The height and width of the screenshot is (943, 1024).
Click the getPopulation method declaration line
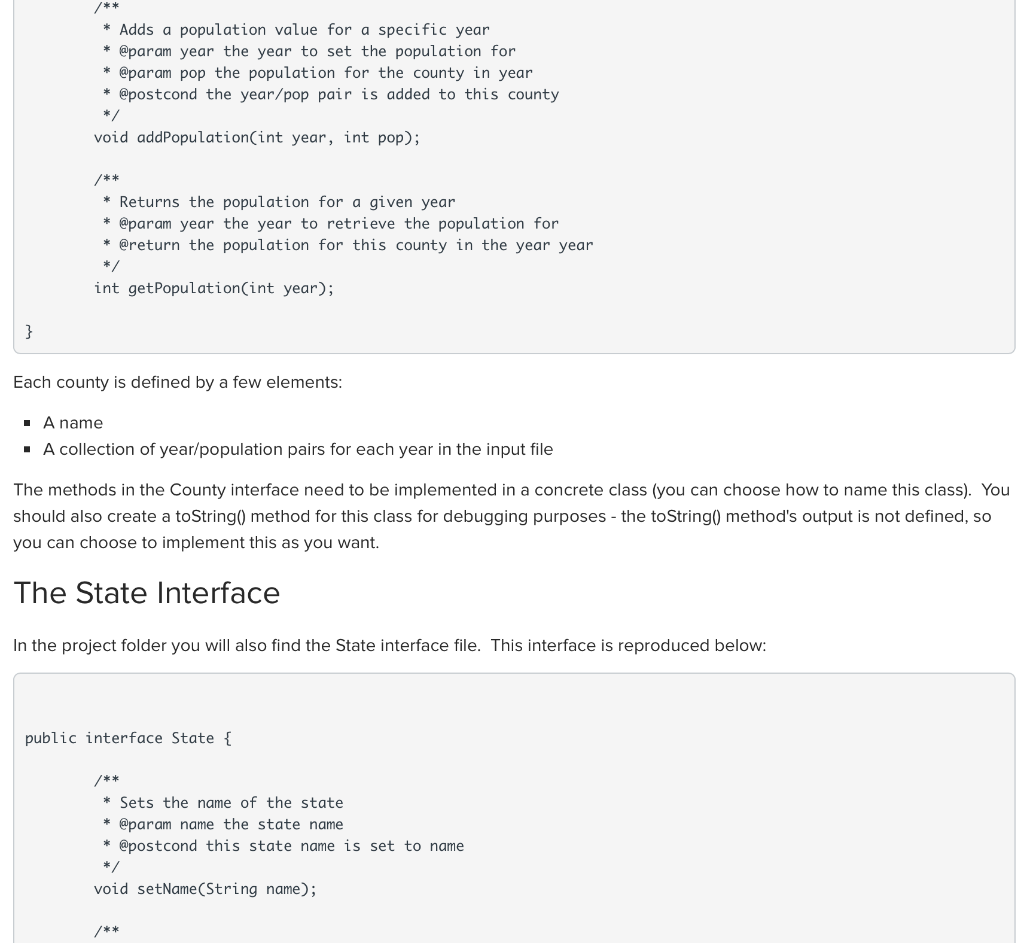click(x=214, y=288)
